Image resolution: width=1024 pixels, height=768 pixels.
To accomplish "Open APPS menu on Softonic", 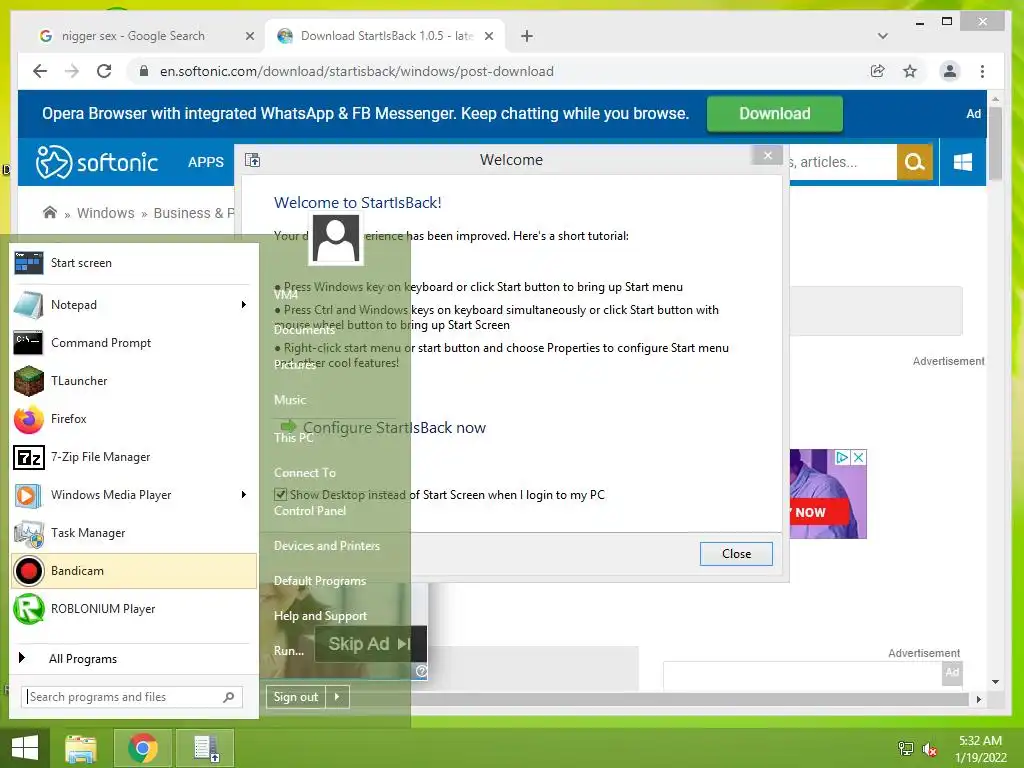I will click(206, 162).
